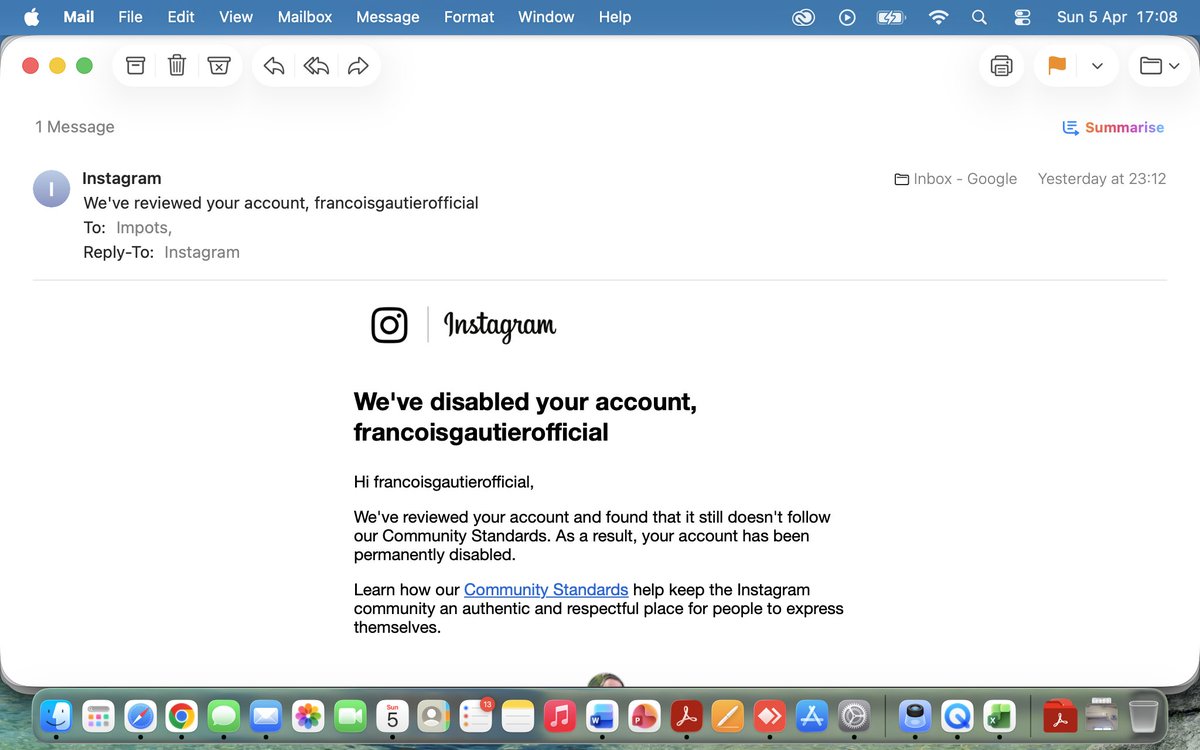The height and width of the screenshot is (750, 1200).
Task: Click Instagram sender avatar
Action: 51,189
